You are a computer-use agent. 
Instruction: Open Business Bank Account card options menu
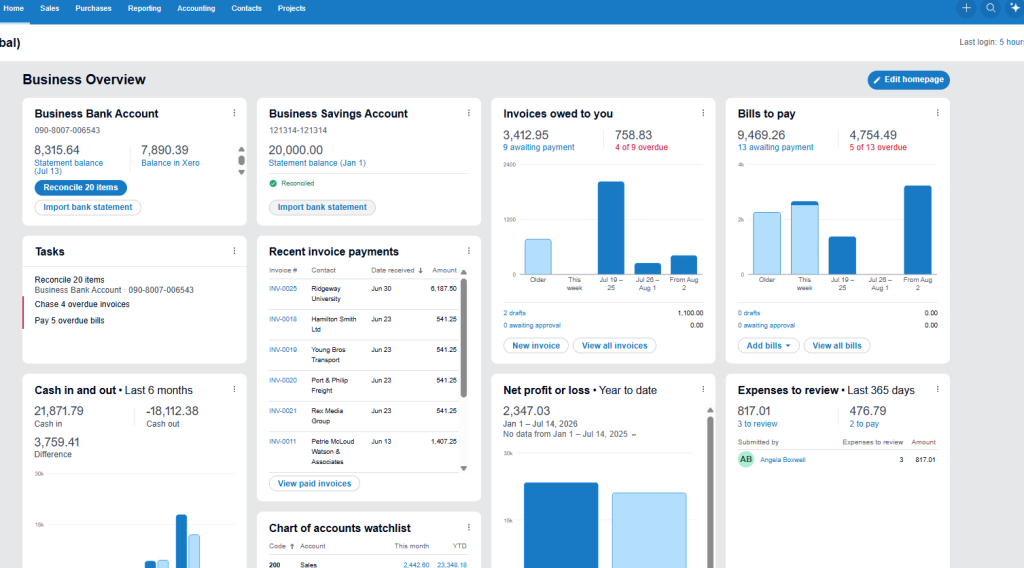pos(234,113)
